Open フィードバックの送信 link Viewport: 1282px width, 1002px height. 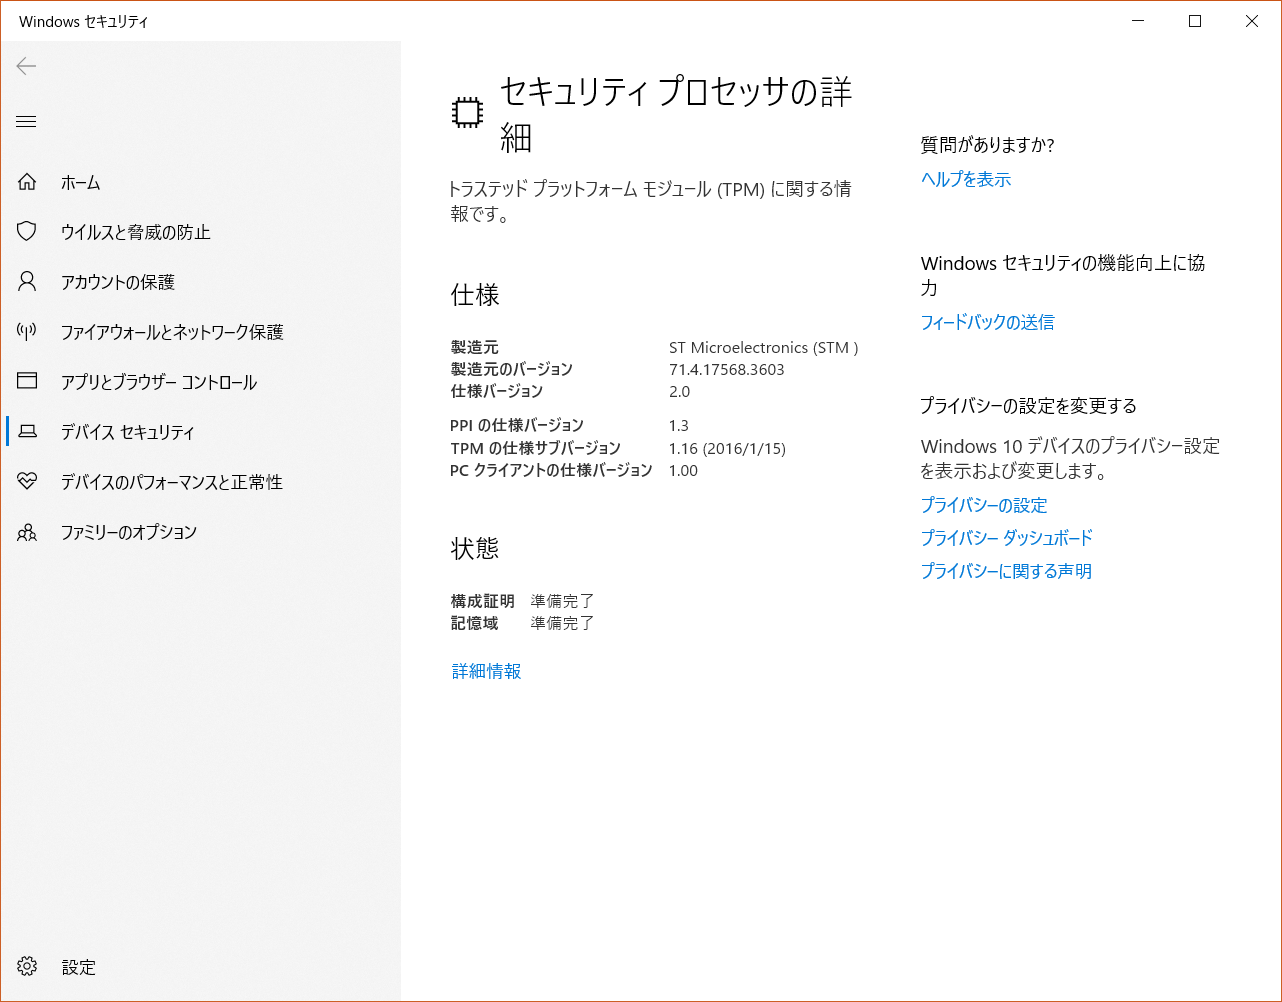click(987, 322)
